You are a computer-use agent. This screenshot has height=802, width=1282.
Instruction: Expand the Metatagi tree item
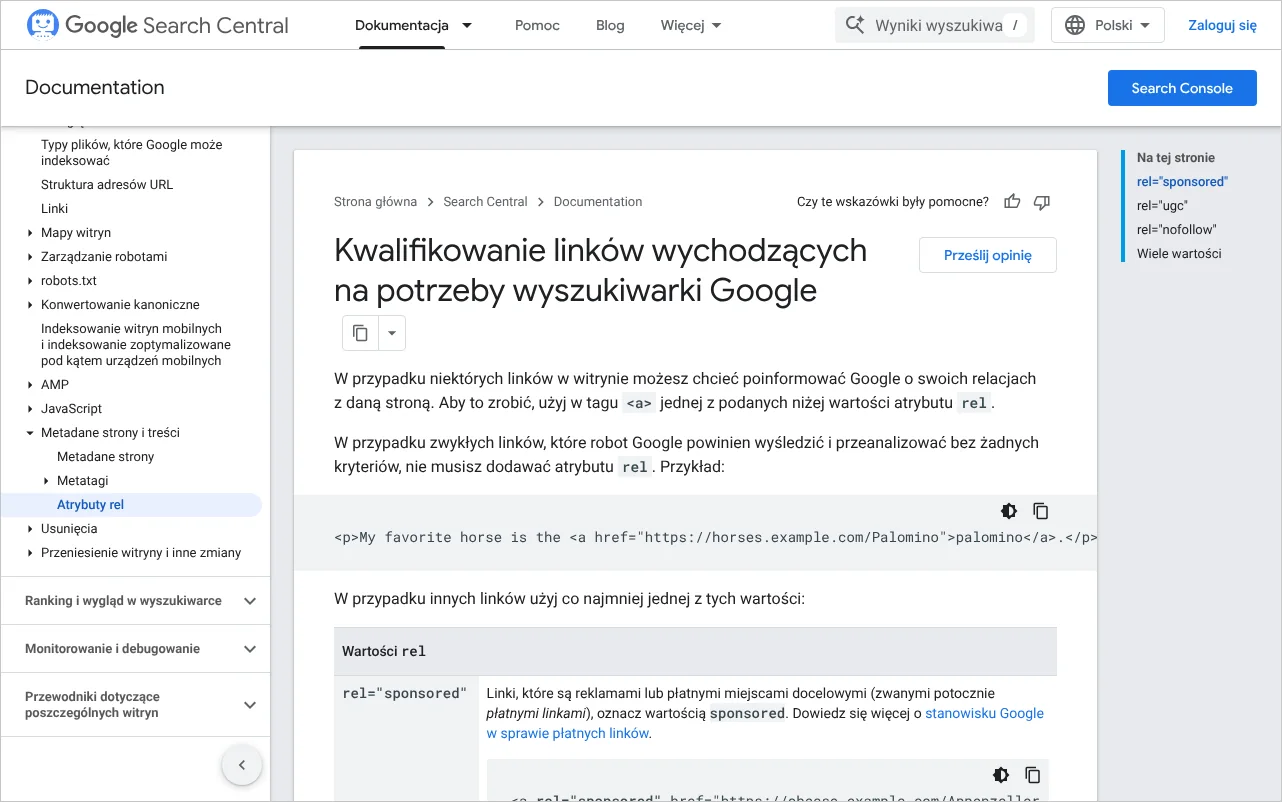coord(46,481)
